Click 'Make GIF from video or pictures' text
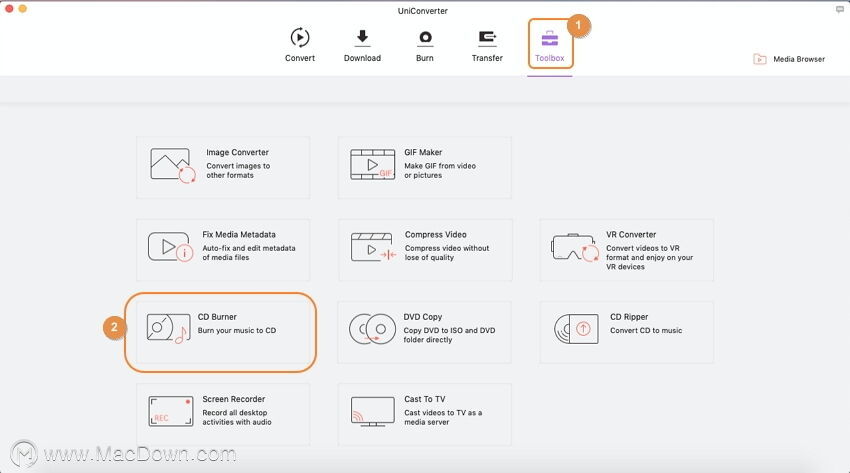Viewport: 850px width, 473px height. pyautogui.click(x=440, y=171)
